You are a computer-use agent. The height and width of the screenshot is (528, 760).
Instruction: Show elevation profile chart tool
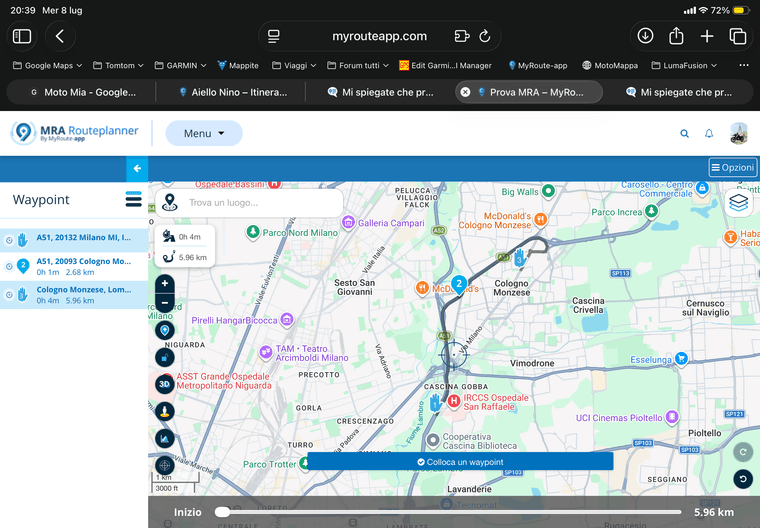coord(165,439)
